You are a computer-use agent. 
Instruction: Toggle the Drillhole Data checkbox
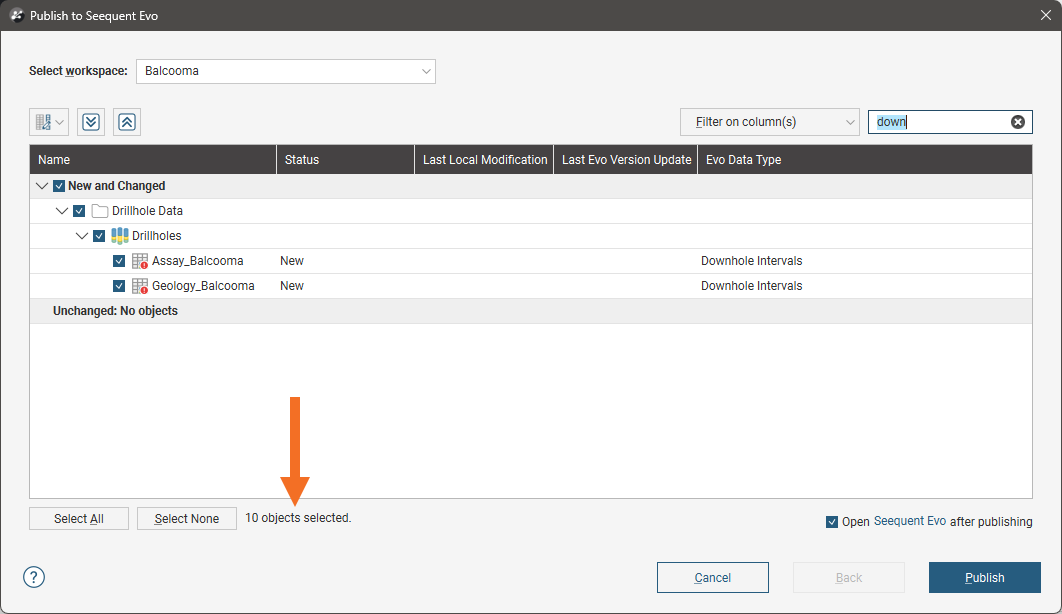[79, 211]
